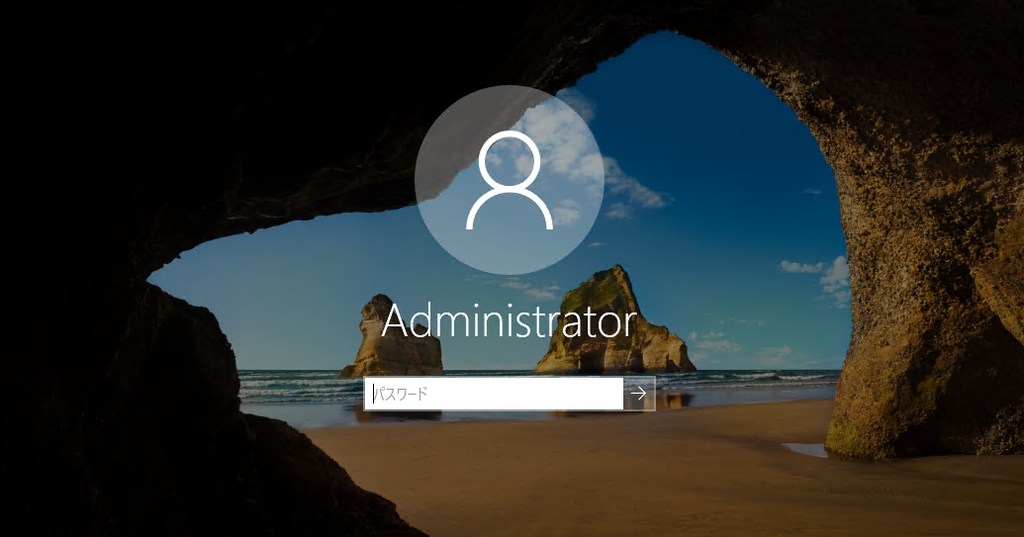1024x537 pixels.
Task: Submit password with the arrow button
Action: coord(639,393)
